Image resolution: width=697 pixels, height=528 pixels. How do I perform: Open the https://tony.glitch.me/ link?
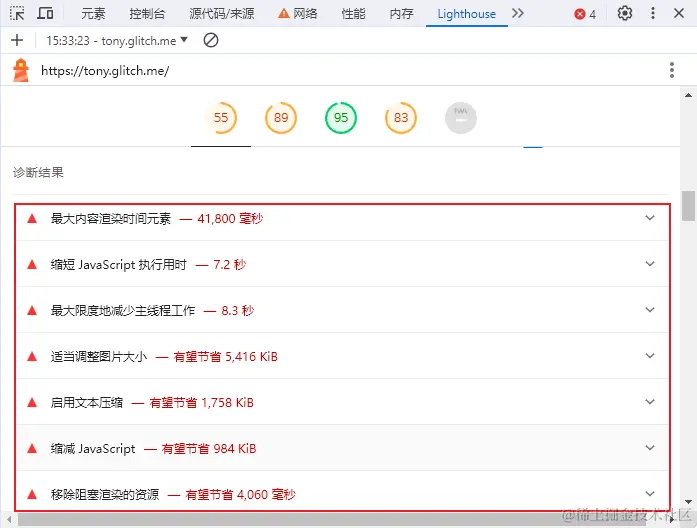105,71
